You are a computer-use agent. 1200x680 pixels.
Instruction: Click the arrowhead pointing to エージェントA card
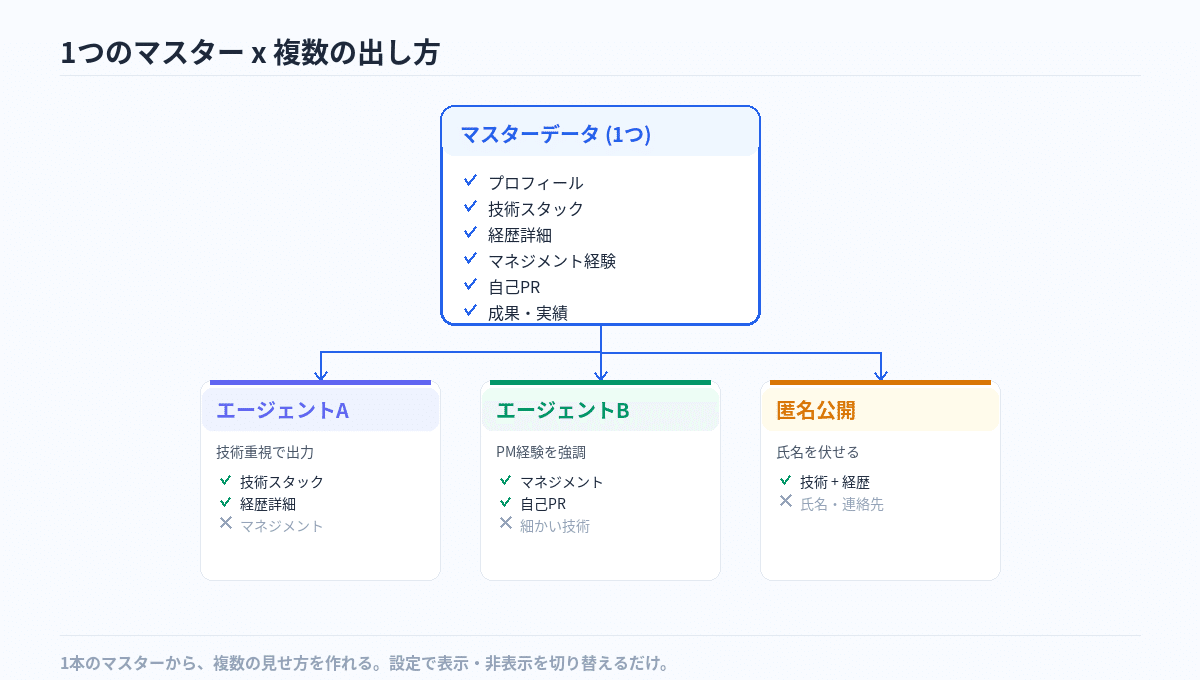pos(321,375)
